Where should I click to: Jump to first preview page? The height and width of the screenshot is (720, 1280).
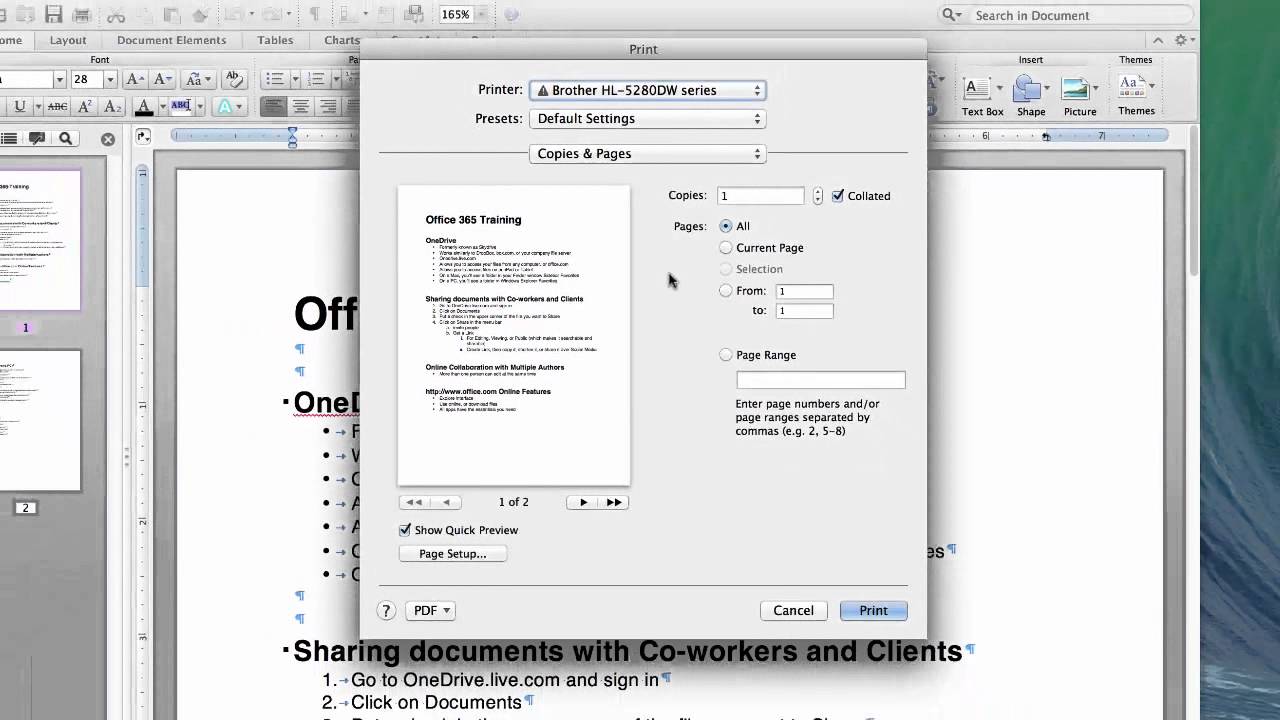coord(414,502)
